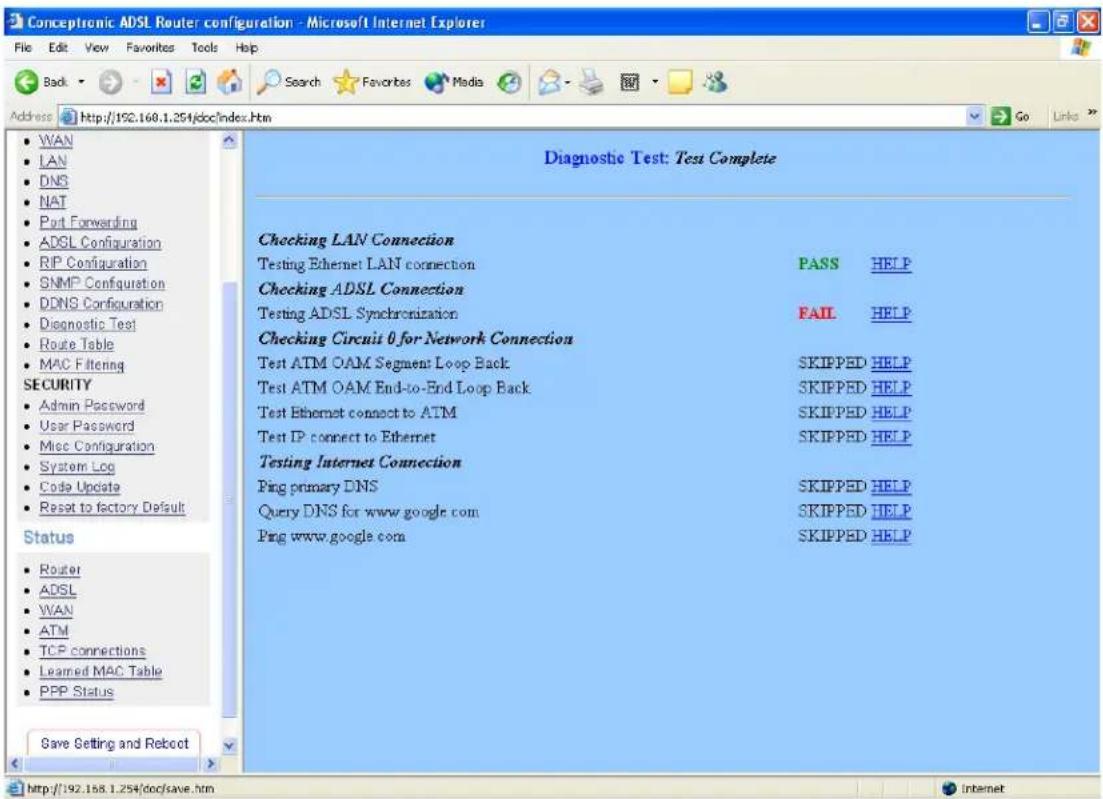
Task: Open HELP for ATM OAM End-to-End Loop Back
Action: [x=891, y=388]
